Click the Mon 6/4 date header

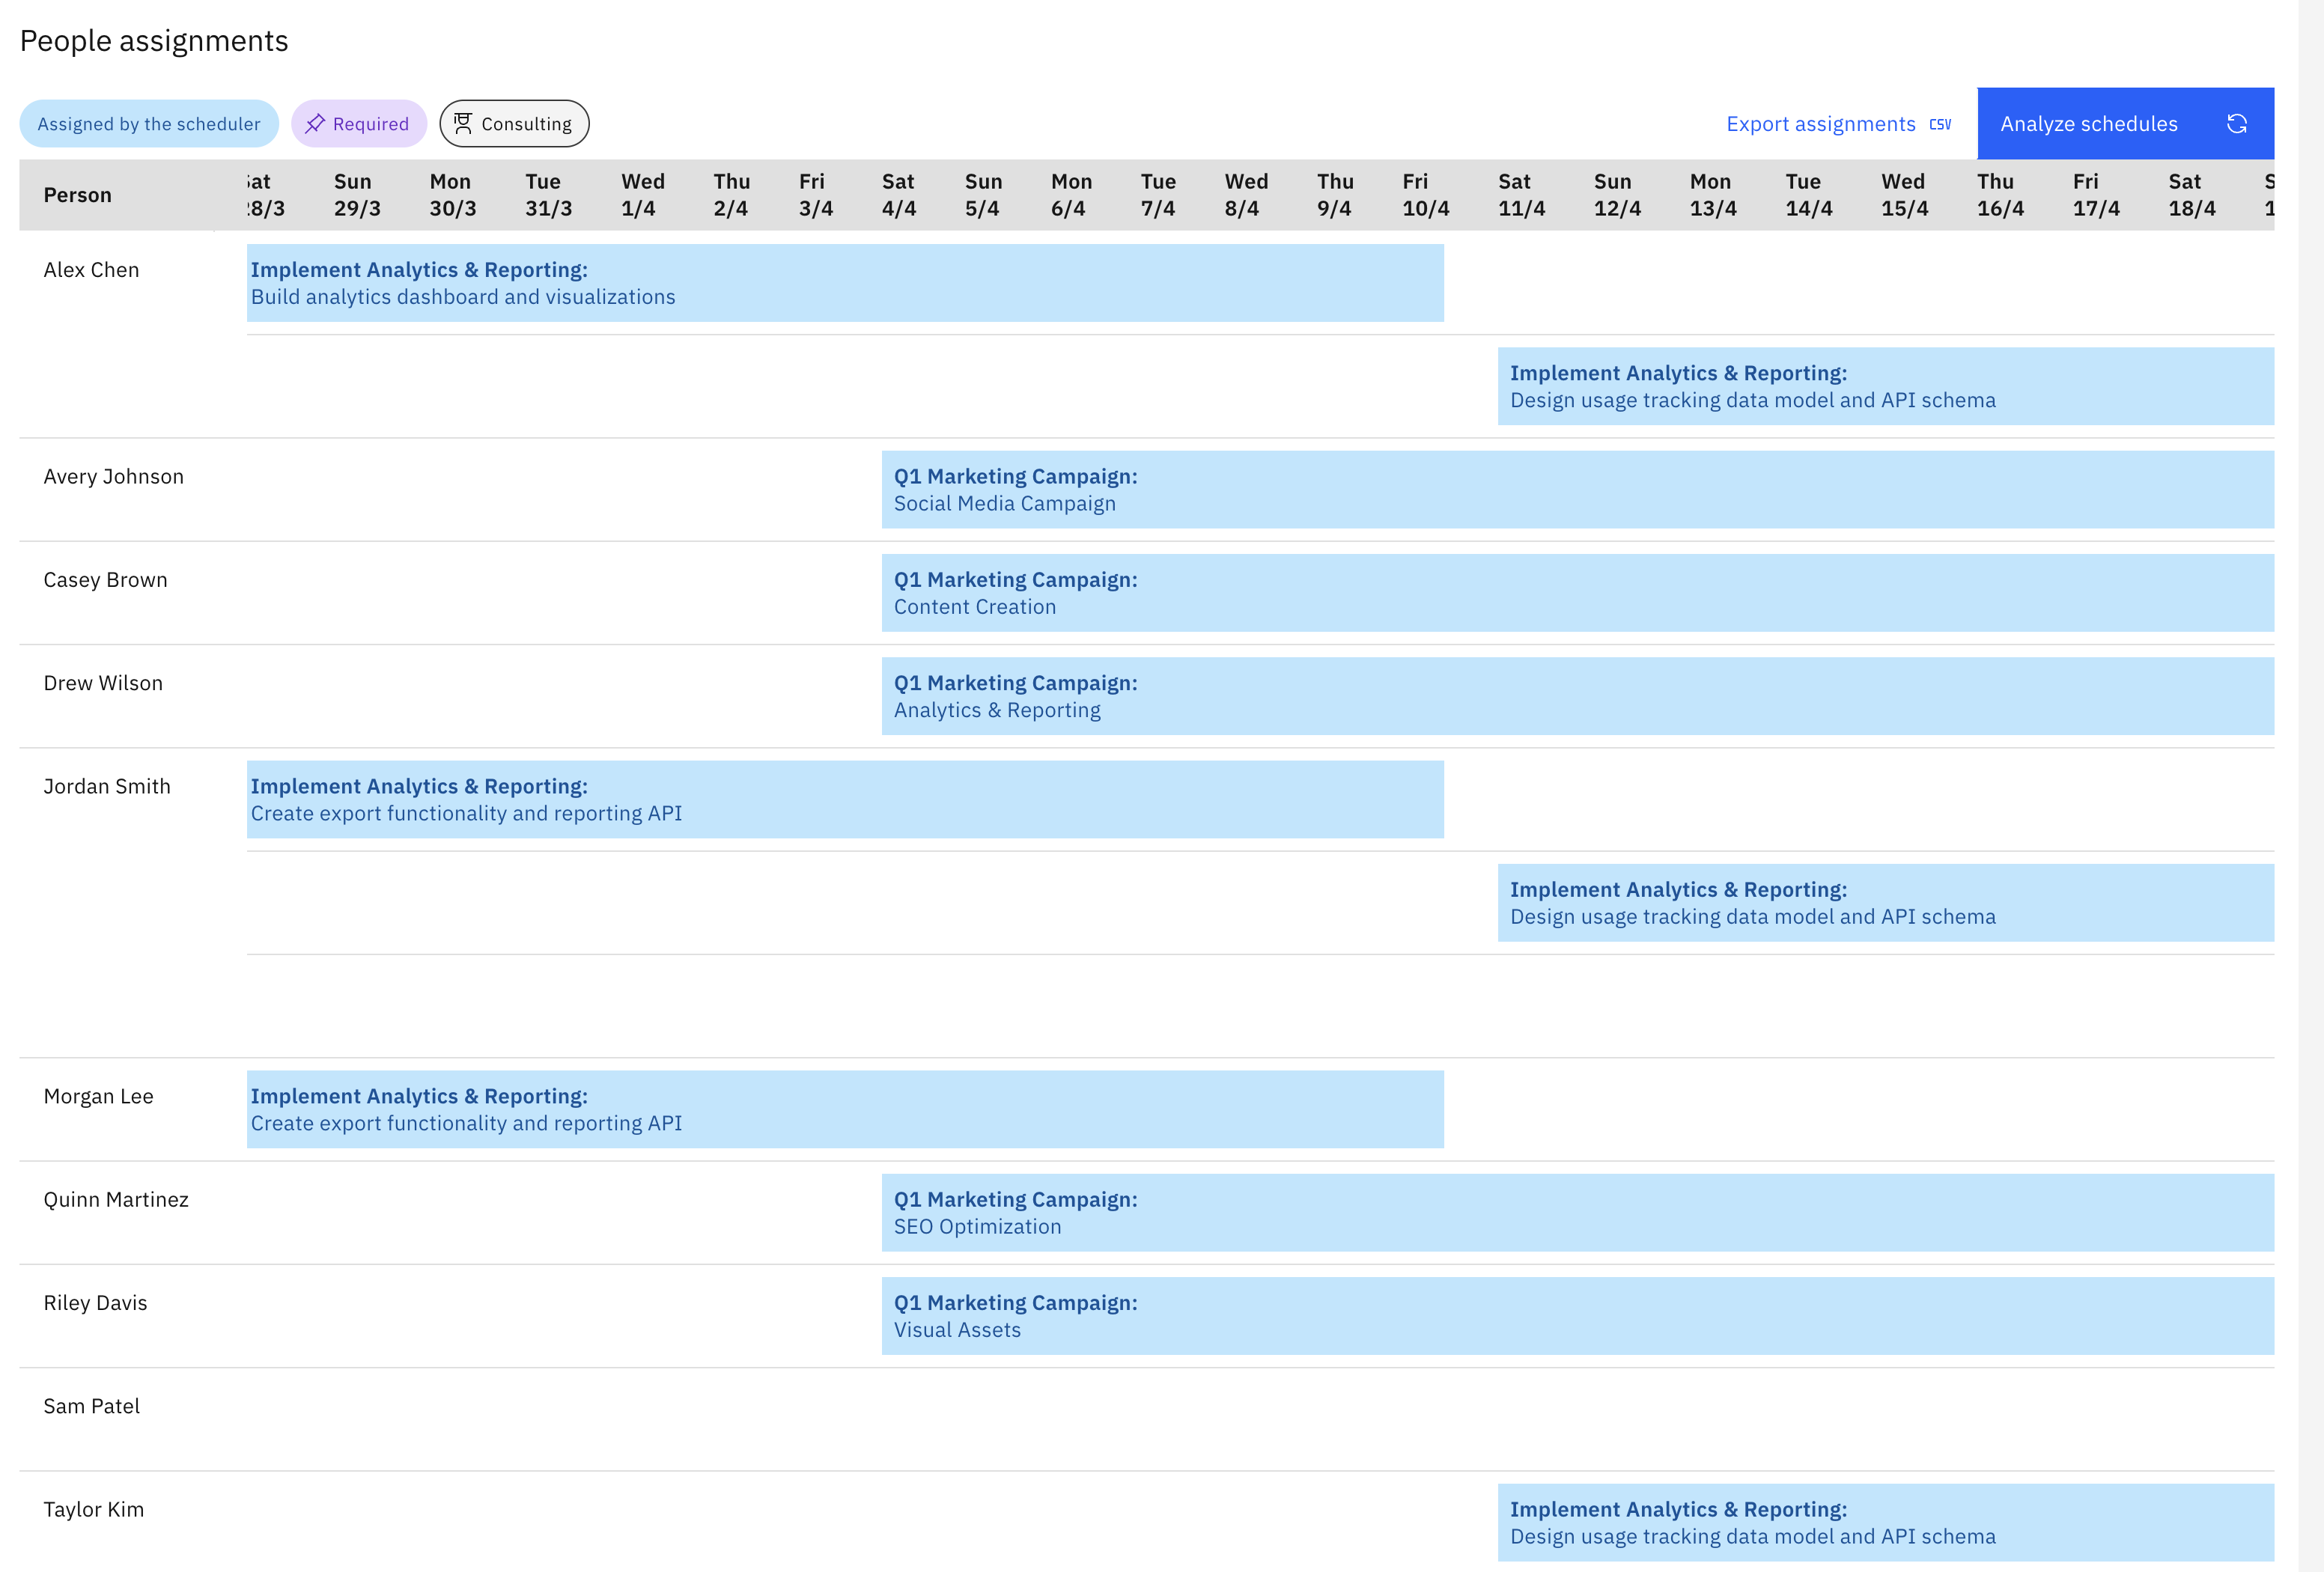tap(1071, 195)
